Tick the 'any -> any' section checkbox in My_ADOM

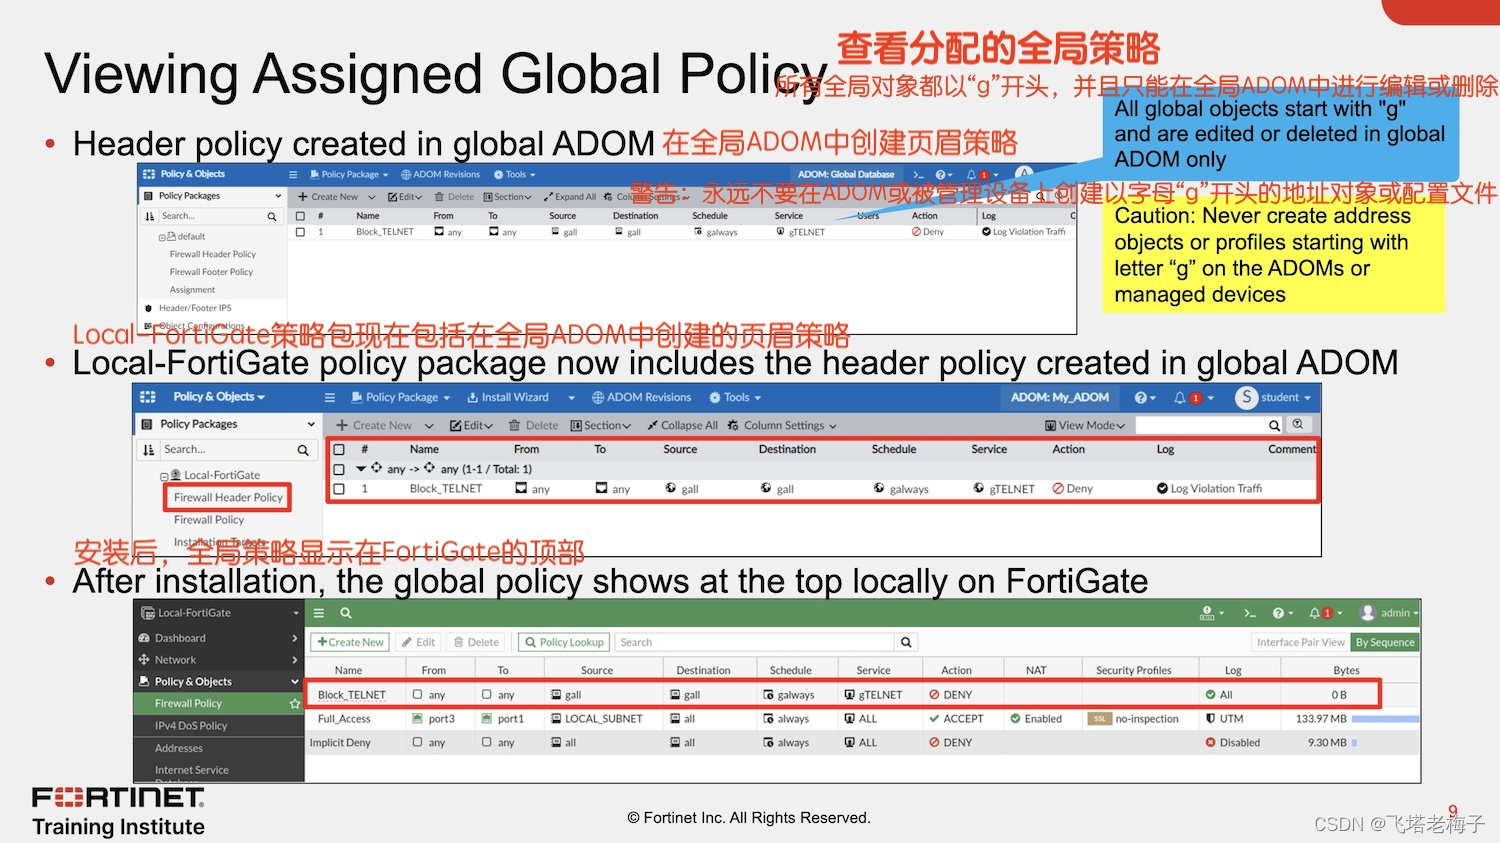339,469
